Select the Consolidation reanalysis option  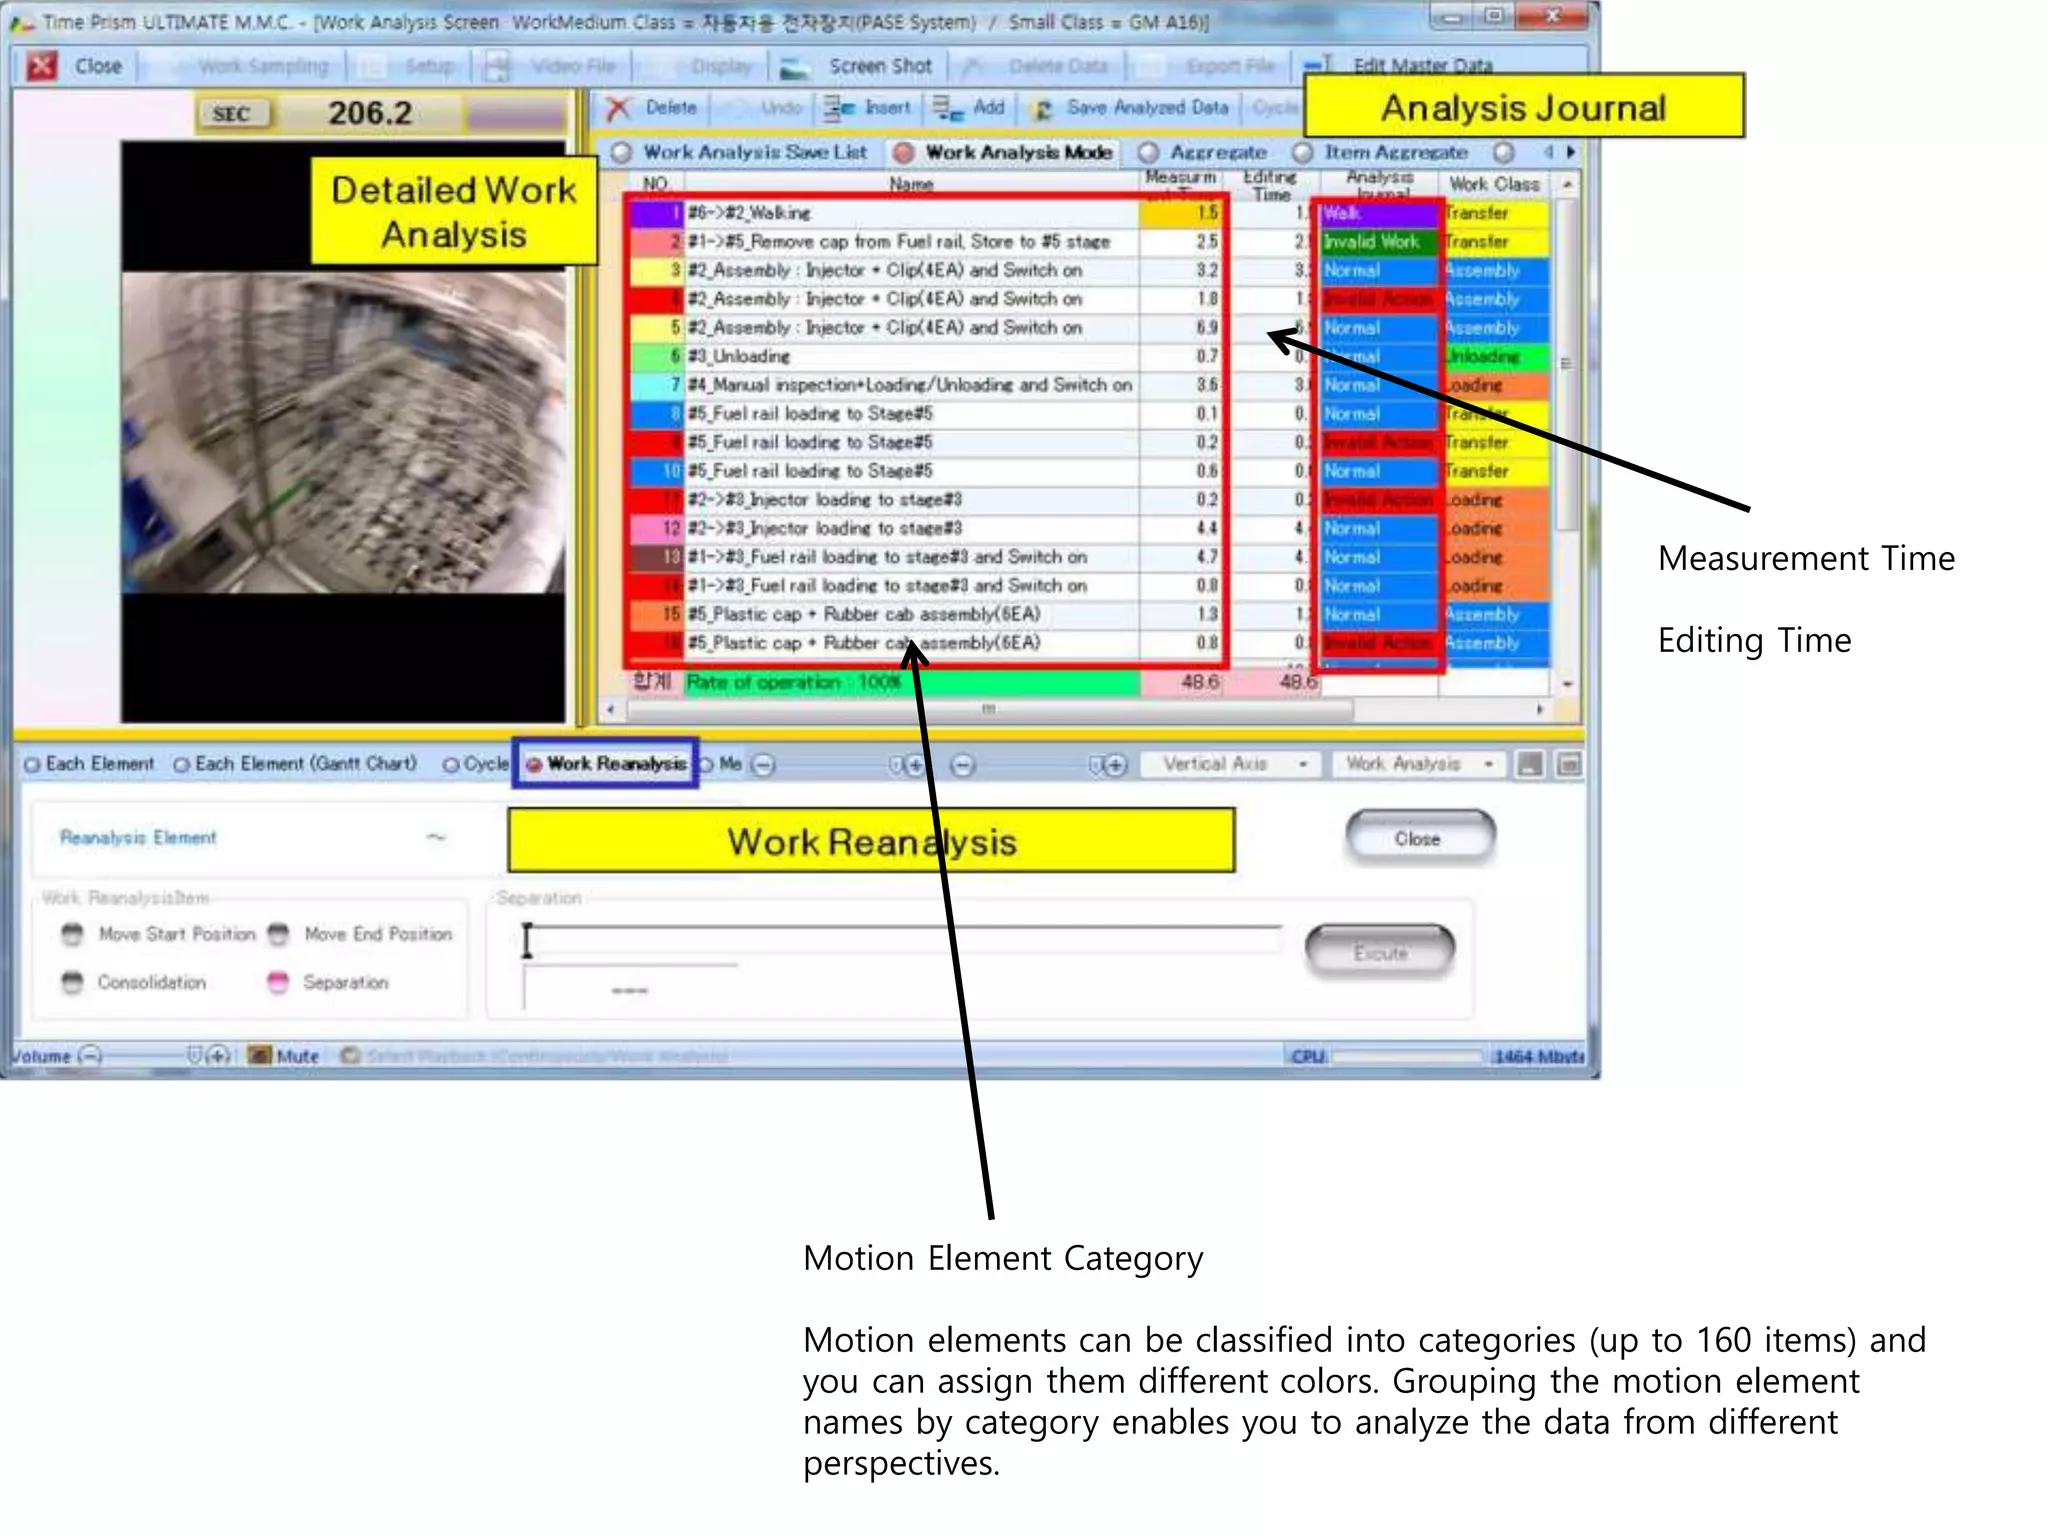(72, 982)
